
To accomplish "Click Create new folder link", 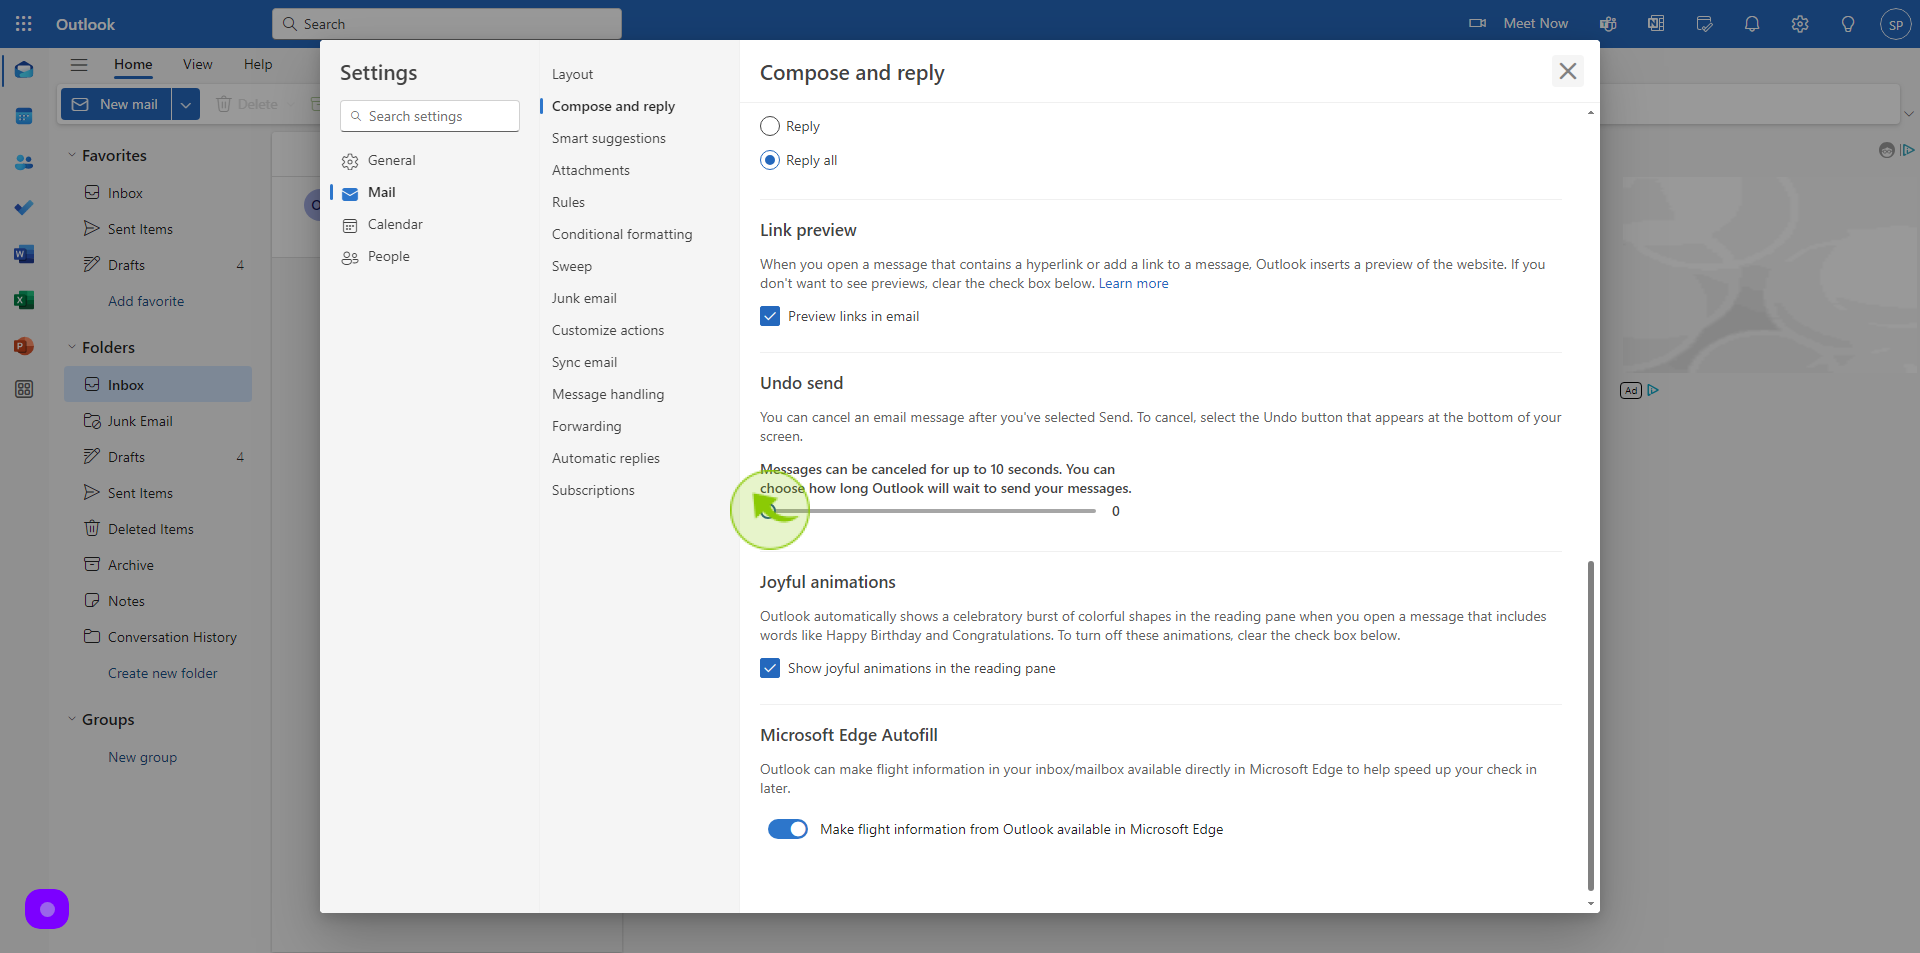I will tap(163, 673).
